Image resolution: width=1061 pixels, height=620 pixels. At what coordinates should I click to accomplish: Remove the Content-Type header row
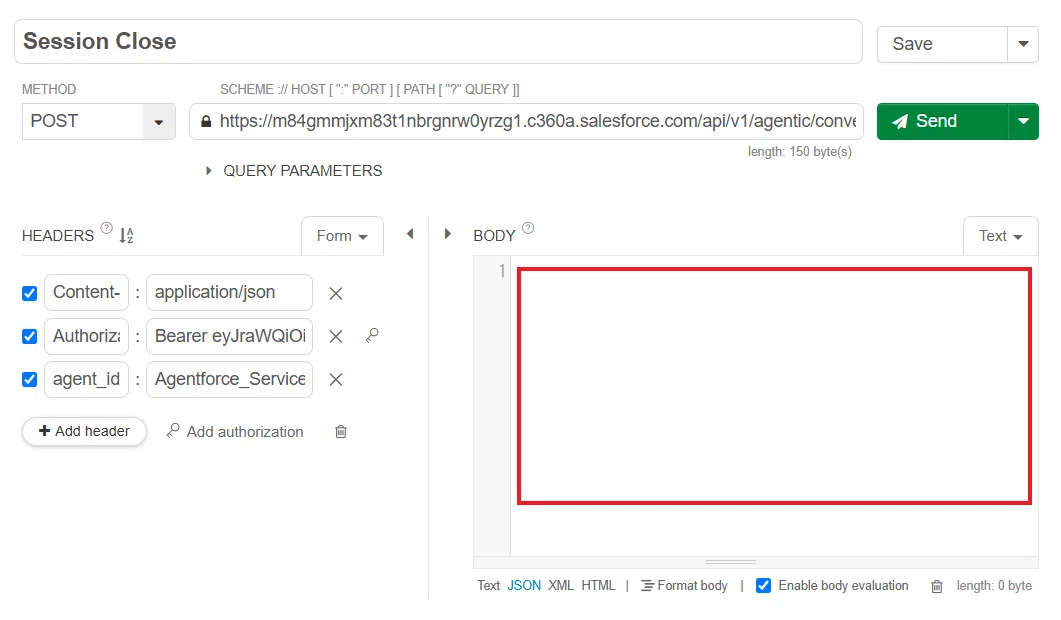click(336, 293)
